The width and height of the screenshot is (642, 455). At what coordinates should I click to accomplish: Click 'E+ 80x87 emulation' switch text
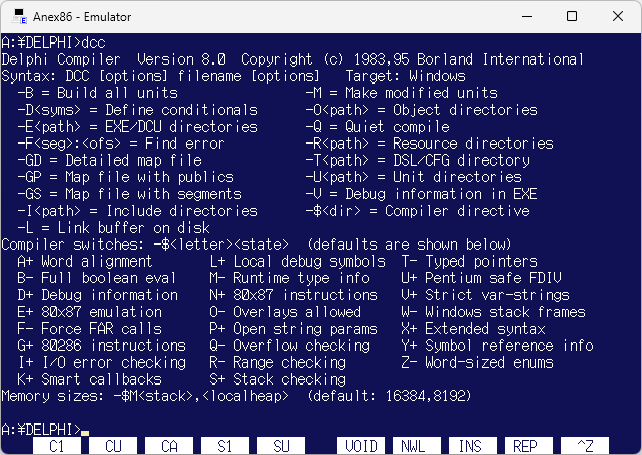[89, 312]
